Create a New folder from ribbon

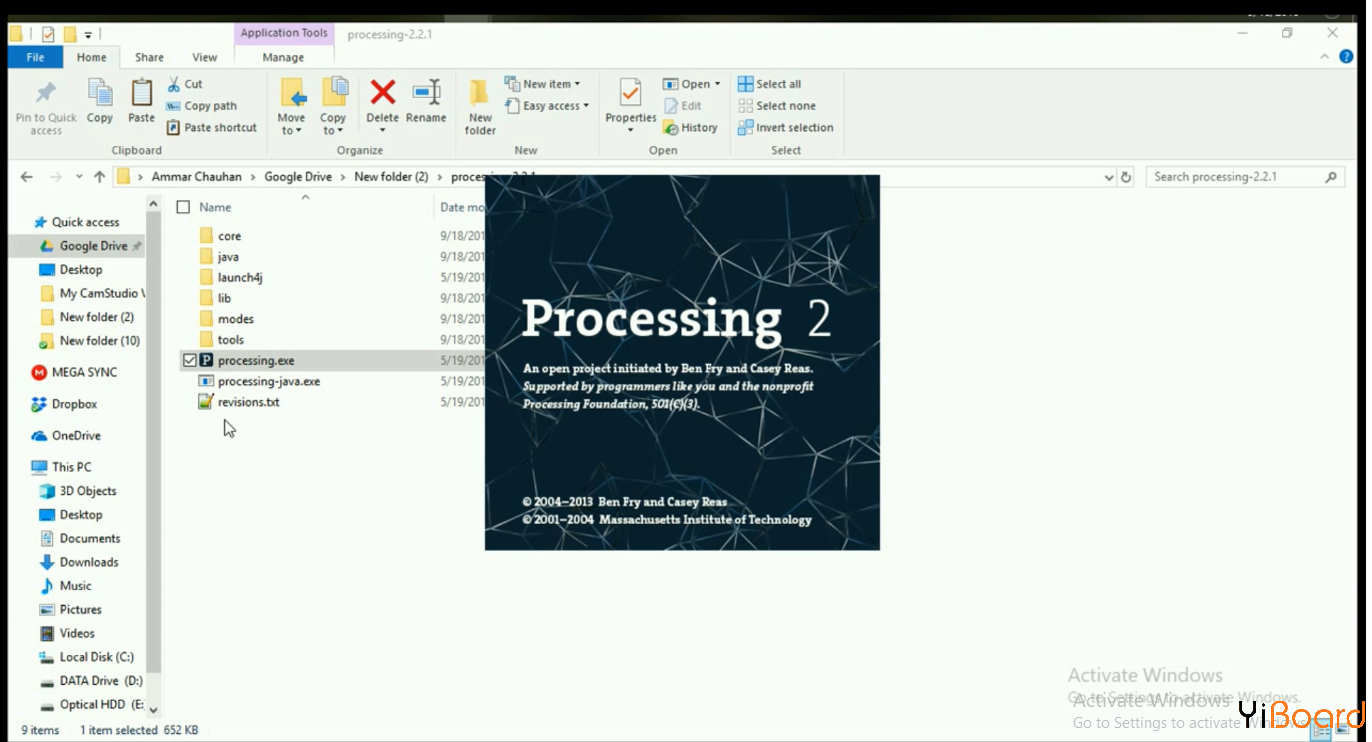[x=480, y=107]
